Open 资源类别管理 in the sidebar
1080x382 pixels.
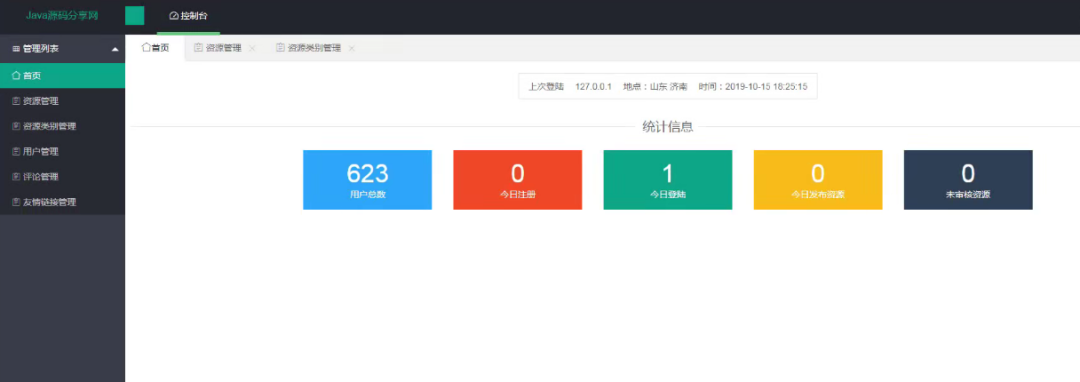63,127
